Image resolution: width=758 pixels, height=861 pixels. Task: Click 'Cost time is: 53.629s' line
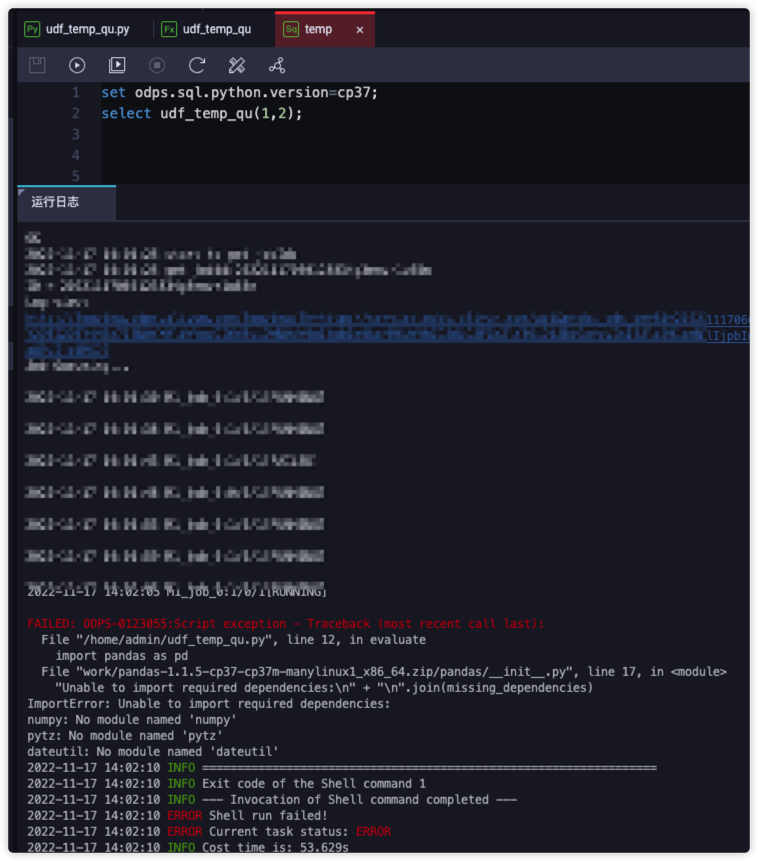(275, 847)
